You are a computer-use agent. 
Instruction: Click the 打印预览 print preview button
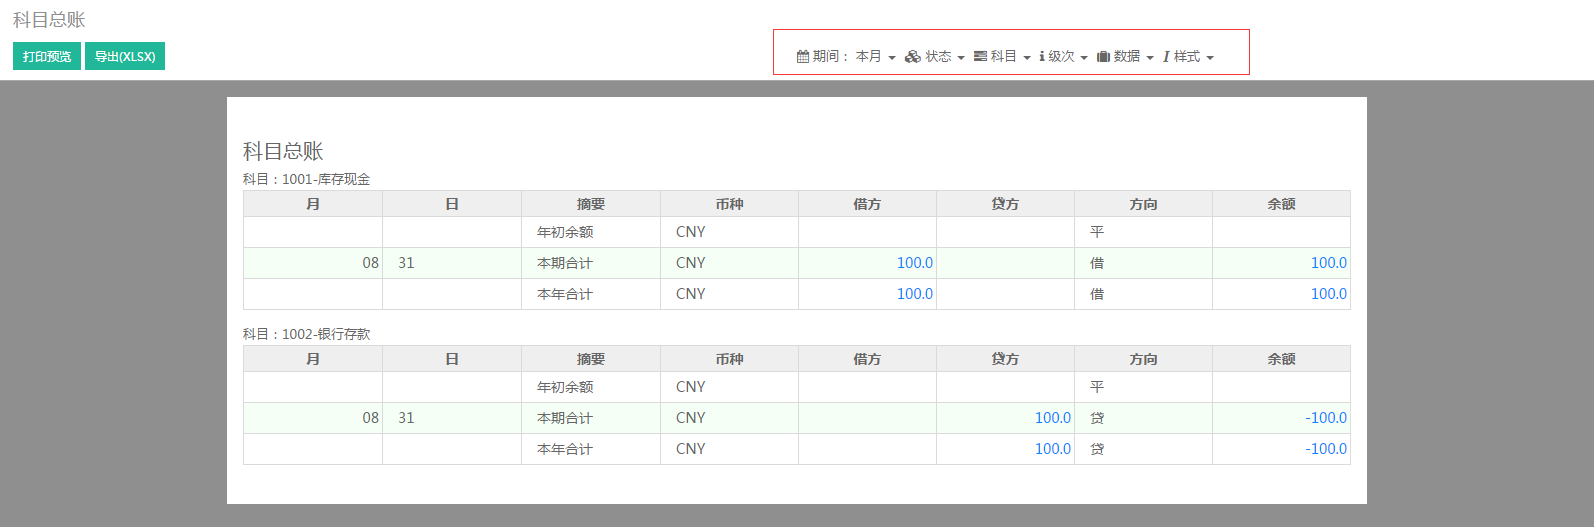point(47,56)
